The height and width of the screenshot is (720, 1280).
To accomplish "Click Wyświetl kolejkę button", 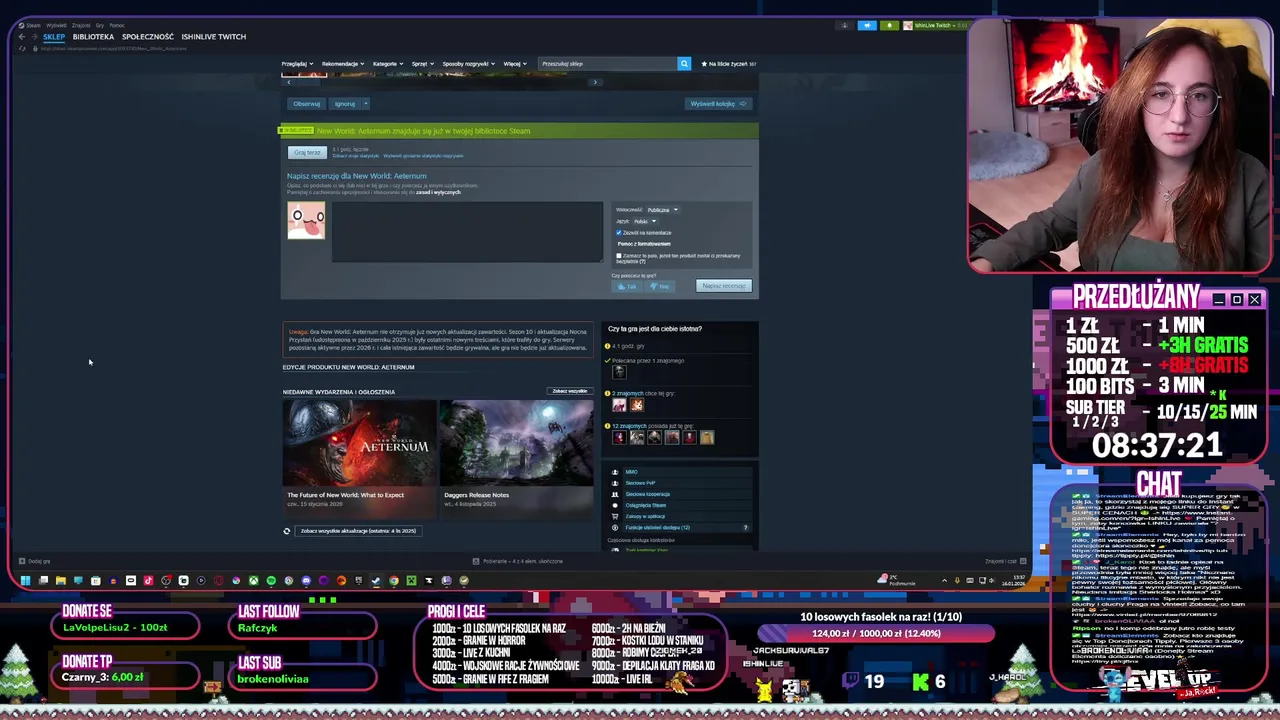I will click(x=718, y=104).
